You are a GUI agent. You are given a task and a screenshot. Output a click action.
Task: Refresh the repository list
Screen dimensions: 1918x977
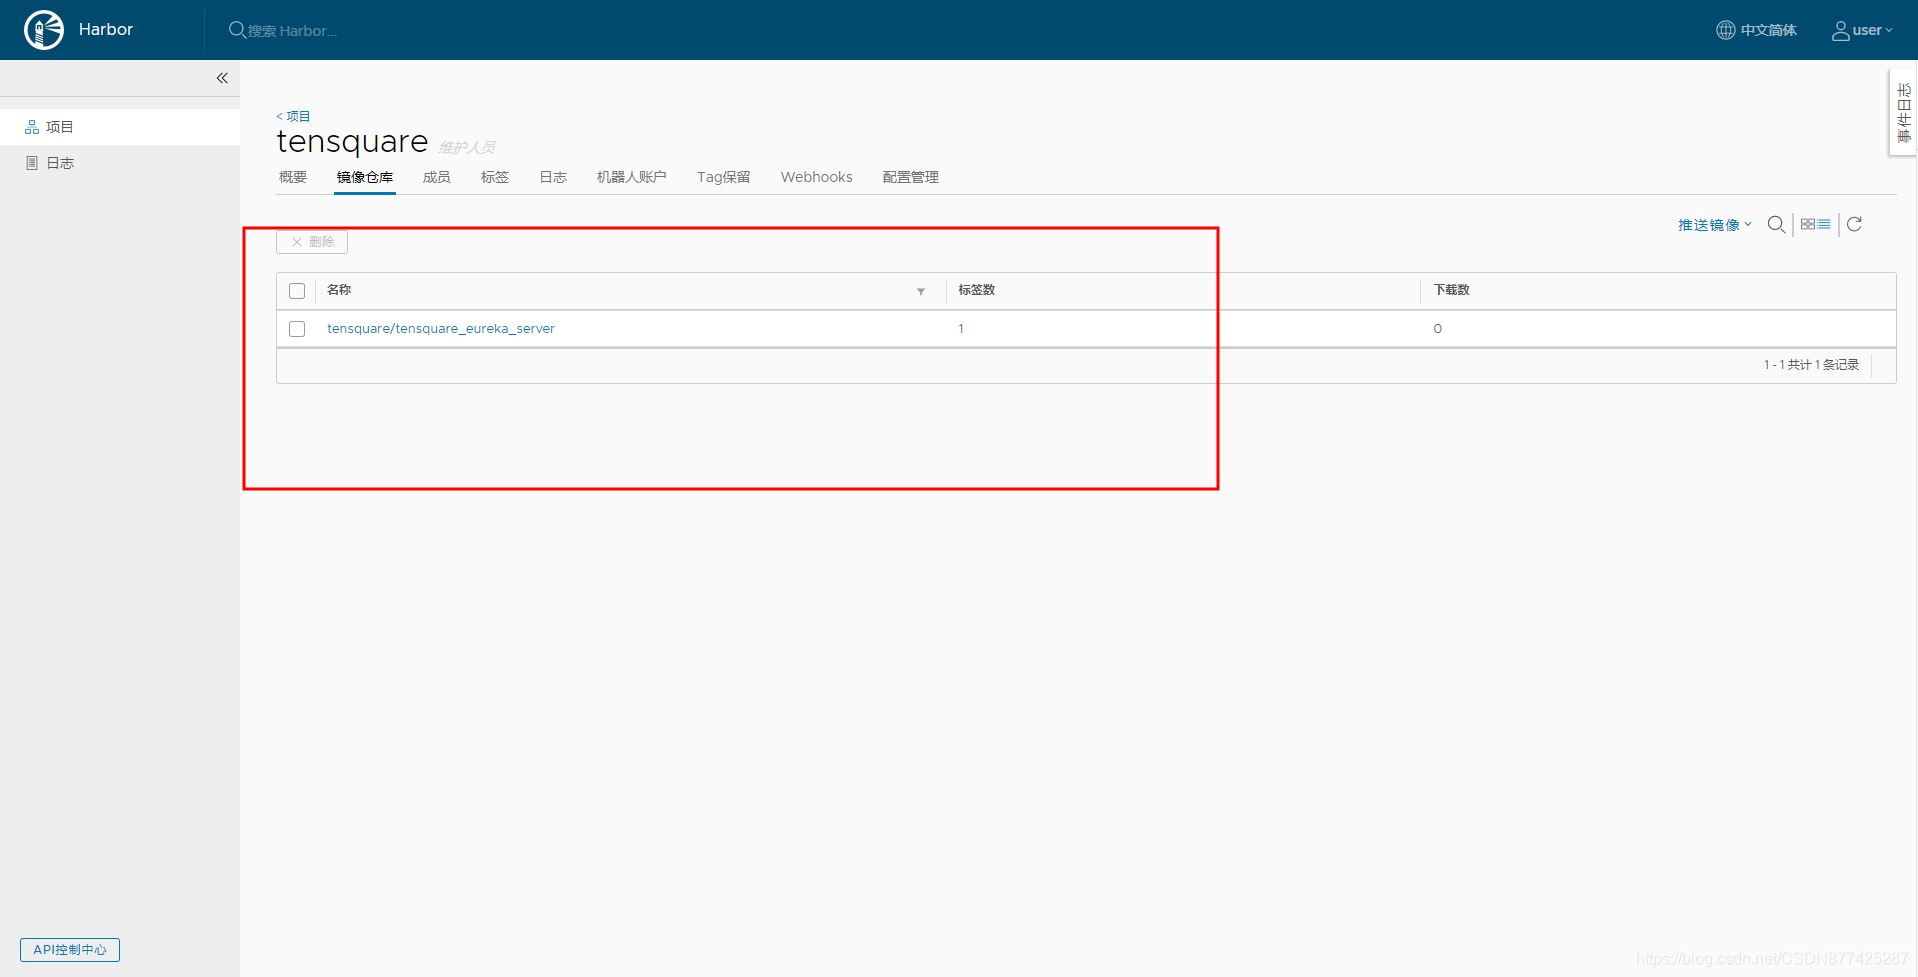click(x=1854, y=225)
